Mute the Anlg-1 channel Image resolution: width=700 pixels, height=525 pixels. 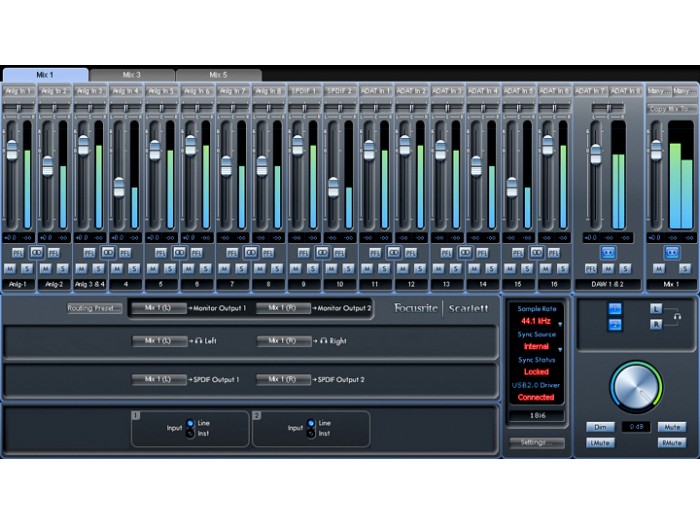[10, 269]
